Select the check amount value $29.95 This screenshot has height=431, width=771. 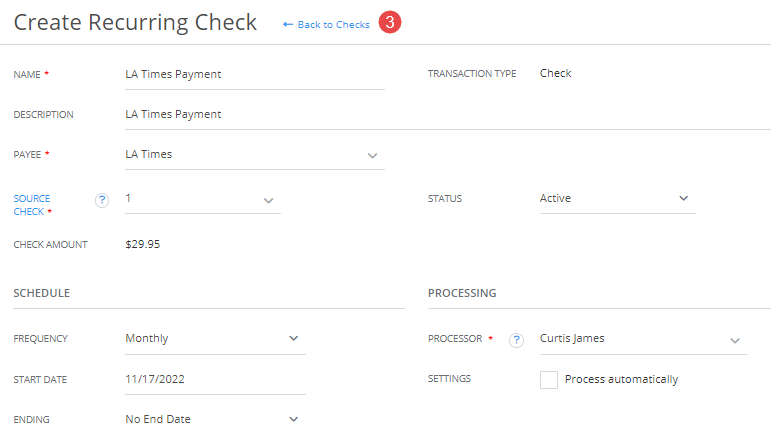coord(143,244)
